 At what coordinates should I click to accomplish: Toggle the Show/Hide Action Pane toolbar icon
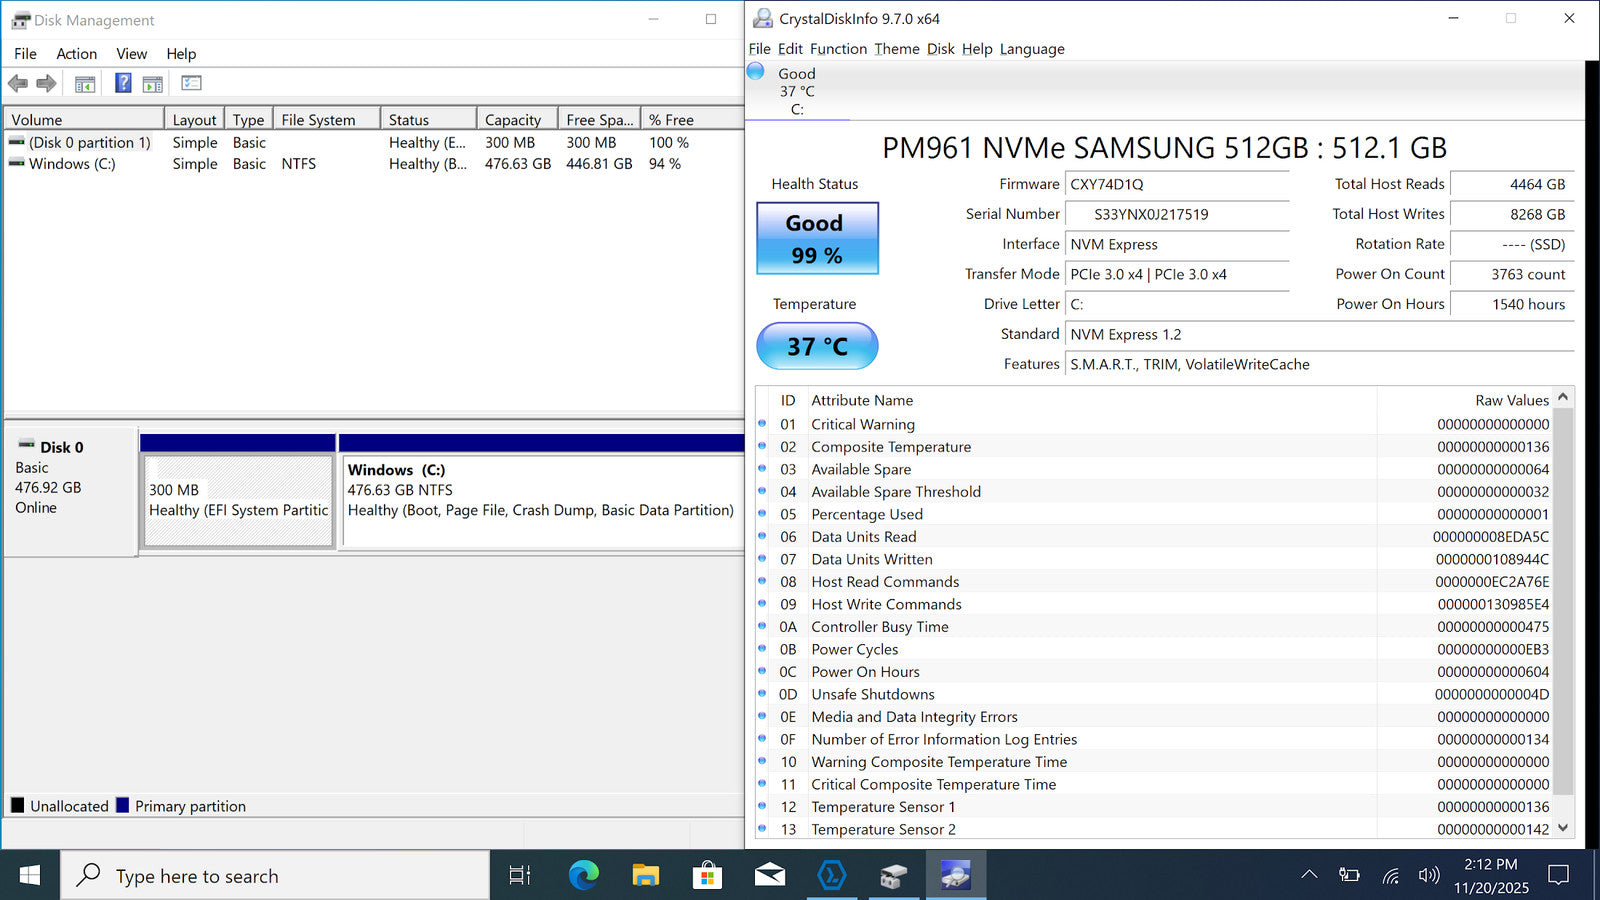[x=153, y=84]
